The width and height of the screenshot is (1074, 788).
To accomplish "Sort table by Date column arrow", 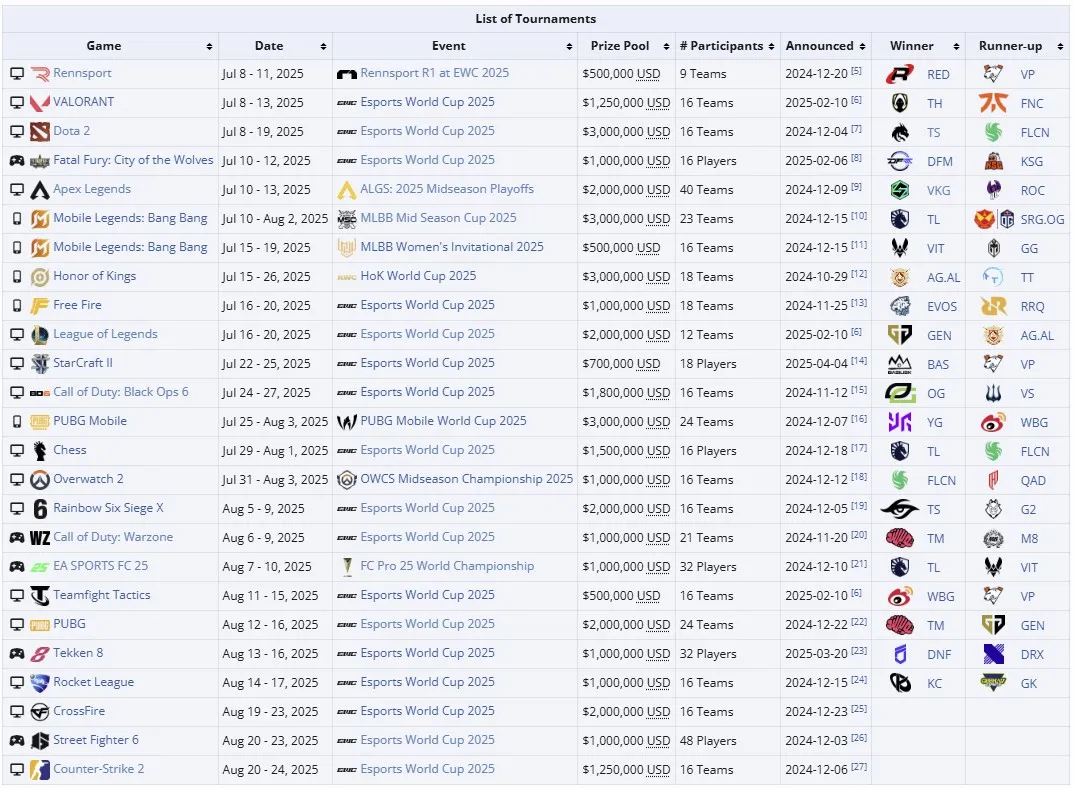I will pyautogui.click(x=323, y=47).
